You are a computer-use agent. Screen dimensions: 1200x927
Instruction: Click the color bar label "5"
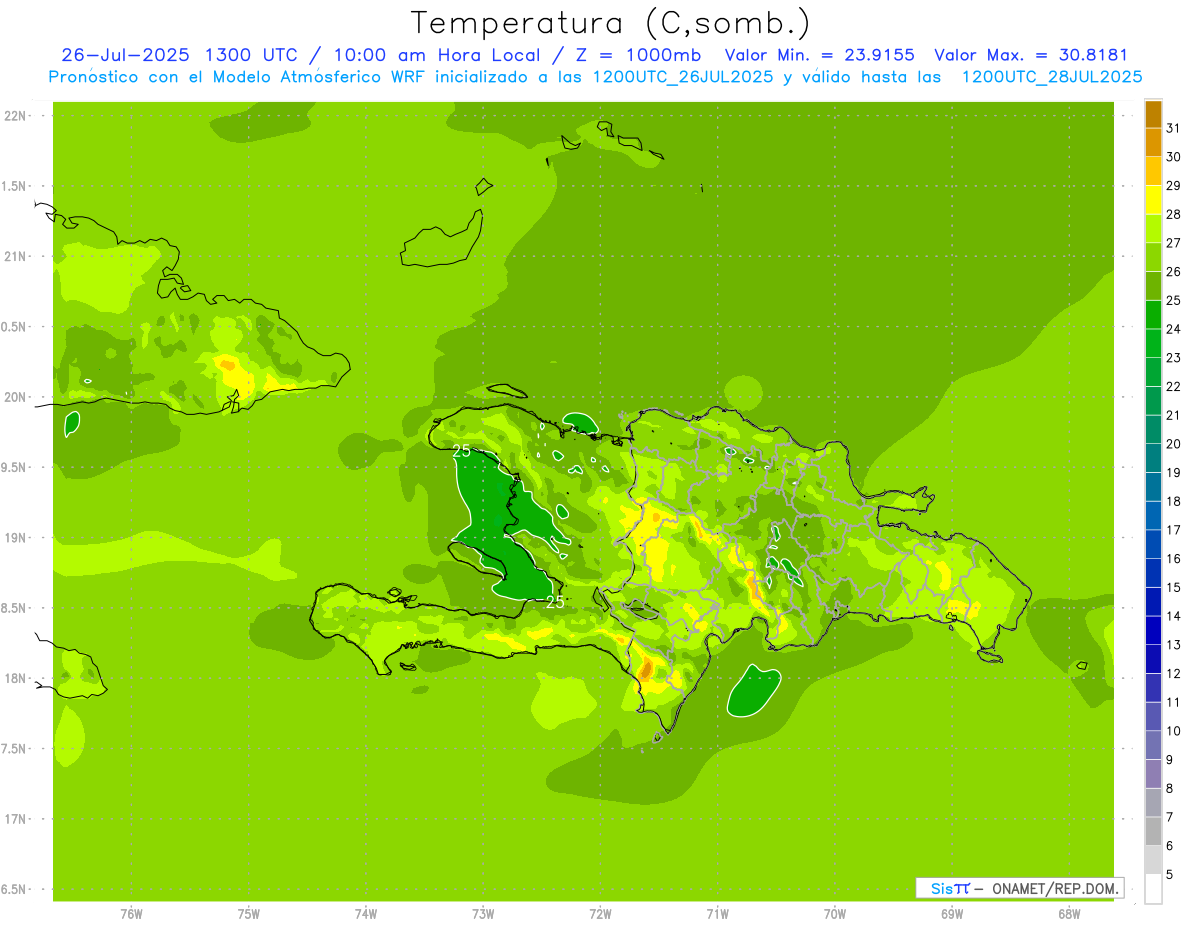click(x=1170, y=875)
